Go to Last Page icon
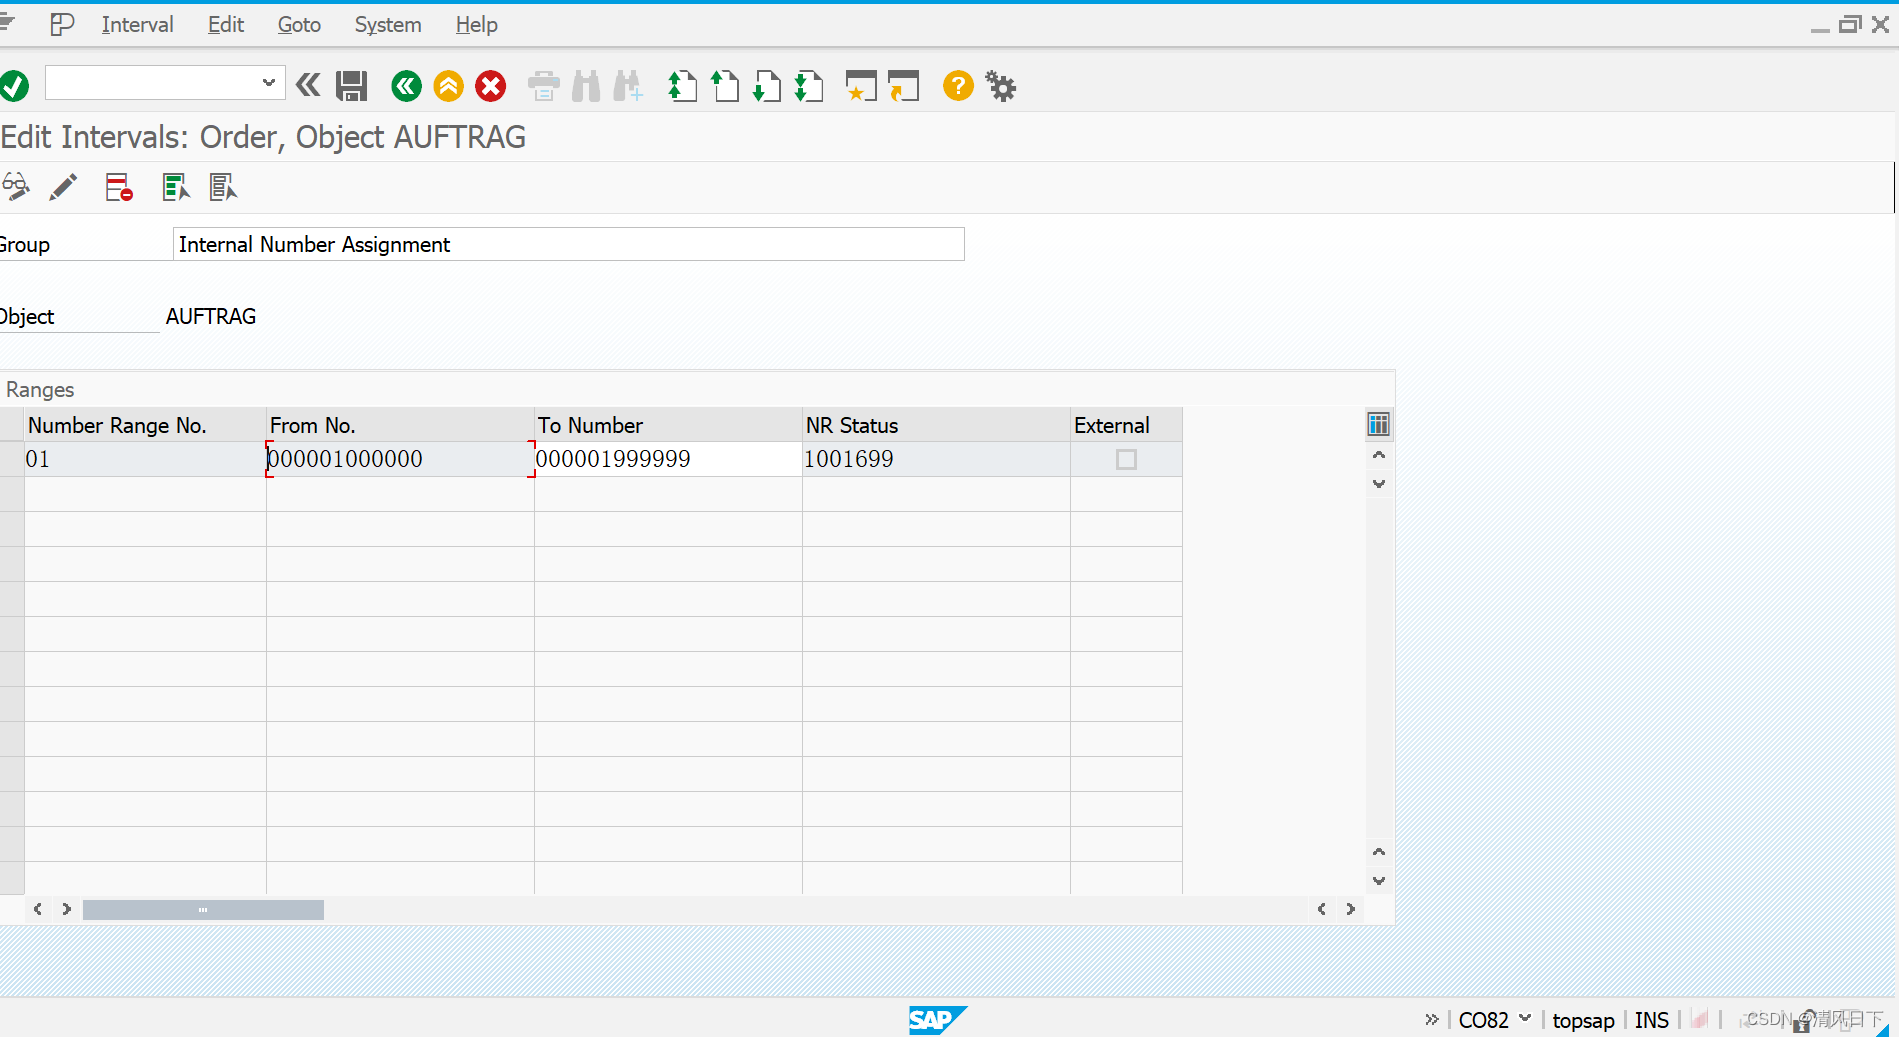The image size is (1899, 1037). tap(809, 86)
